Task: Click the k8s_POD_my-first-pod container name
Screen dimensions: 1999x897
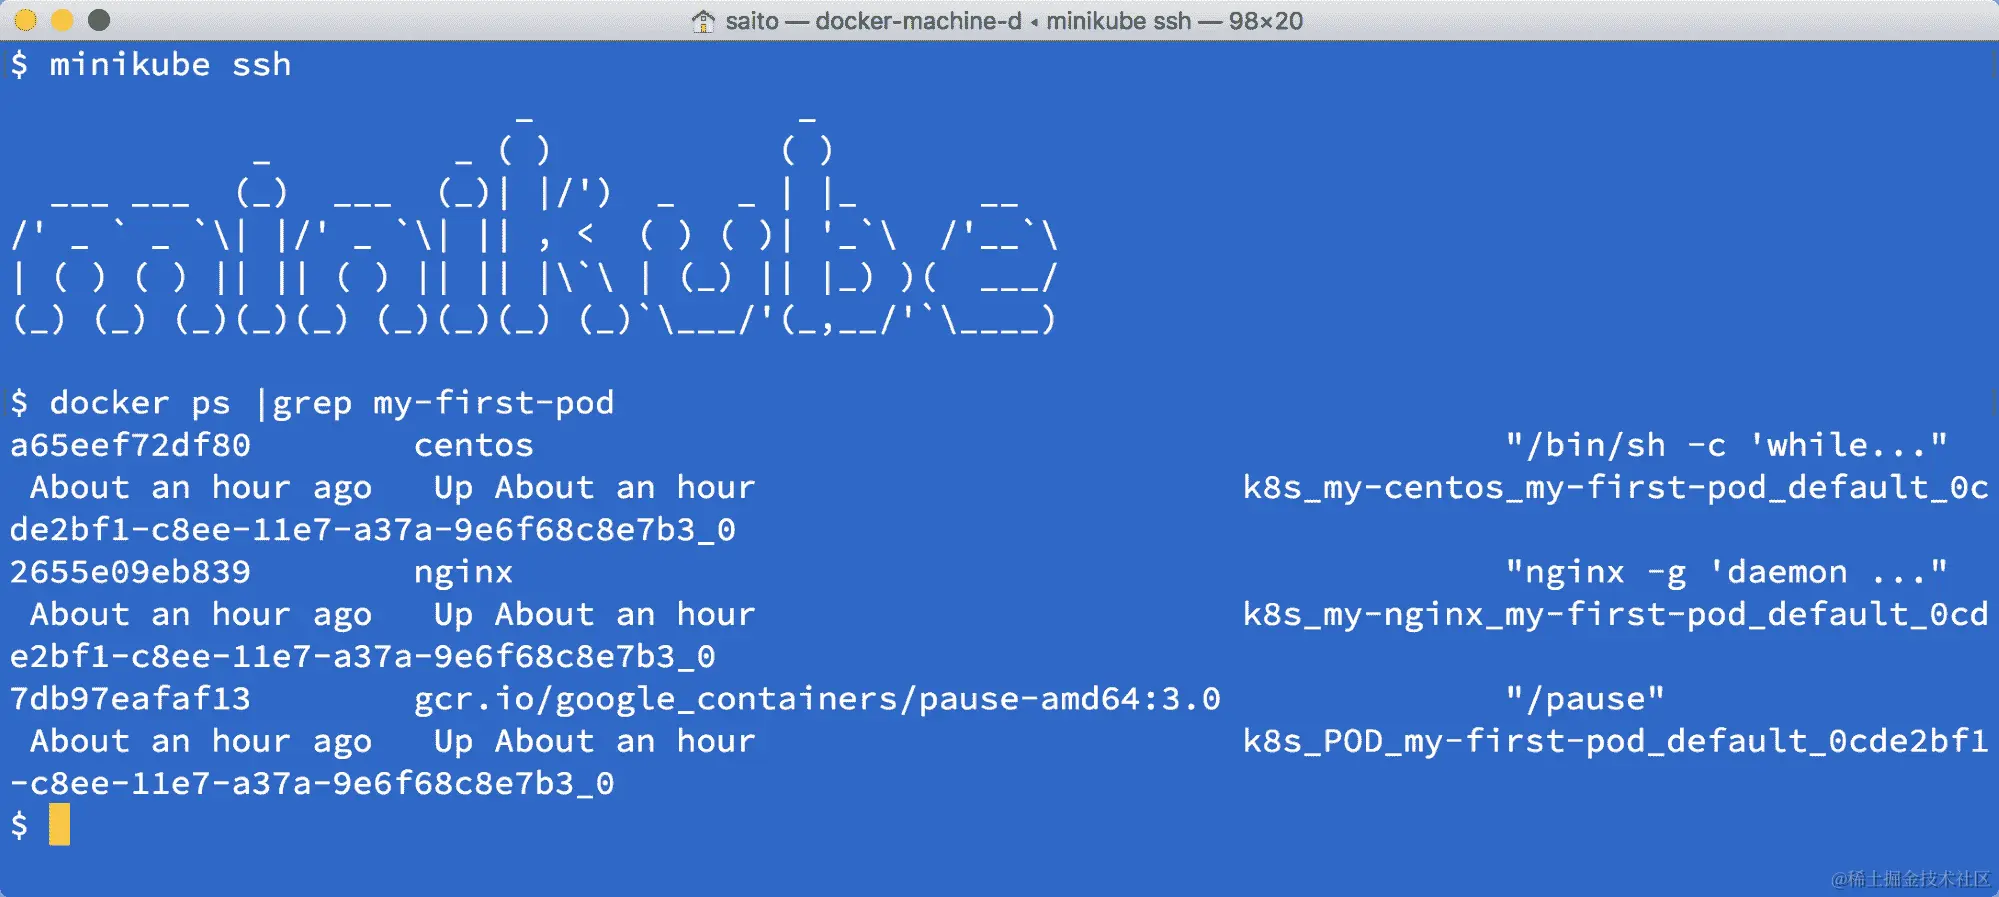Action: (1615, 741)
